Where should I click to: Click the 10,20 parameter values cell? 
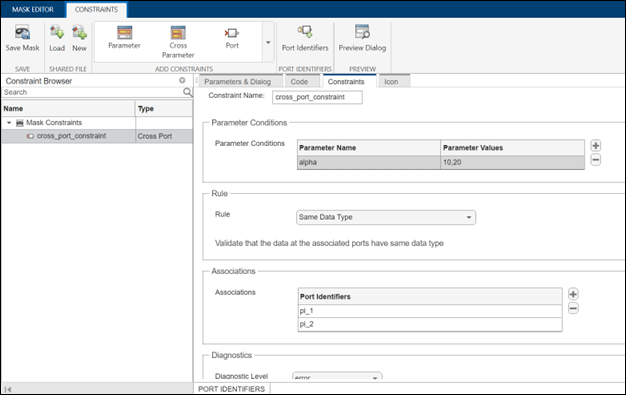513,162
